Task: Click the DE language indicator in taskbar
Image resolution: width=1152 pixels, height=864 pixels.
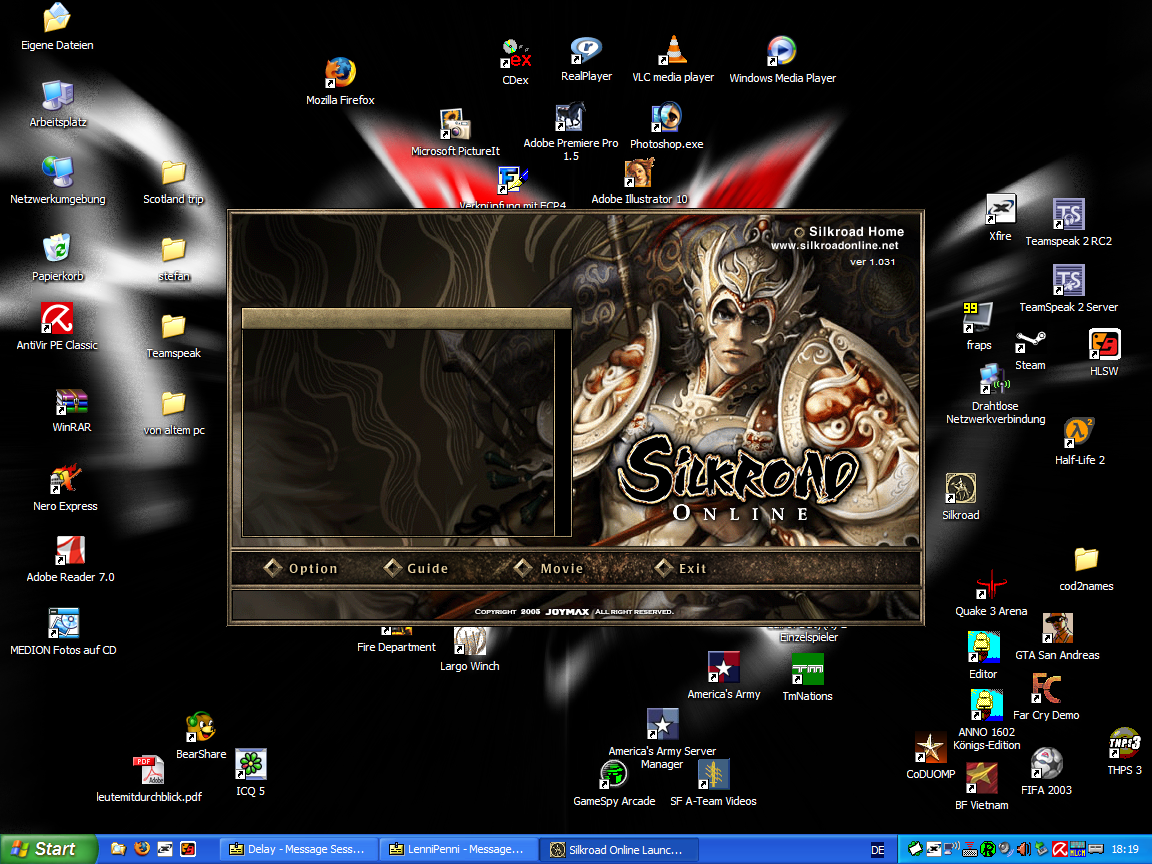Action: pyautogui.click(x=878, y=849)
